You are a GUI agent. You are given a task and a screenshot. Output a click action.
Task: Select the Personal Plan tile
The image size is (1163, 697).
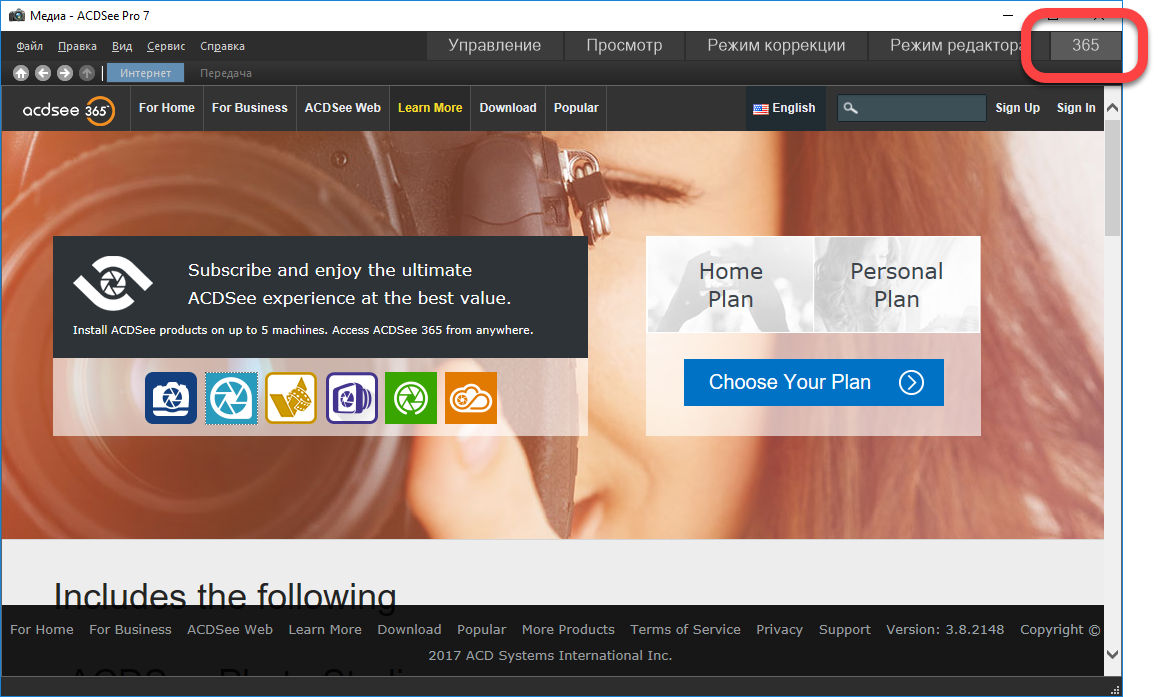pos(896,285)
